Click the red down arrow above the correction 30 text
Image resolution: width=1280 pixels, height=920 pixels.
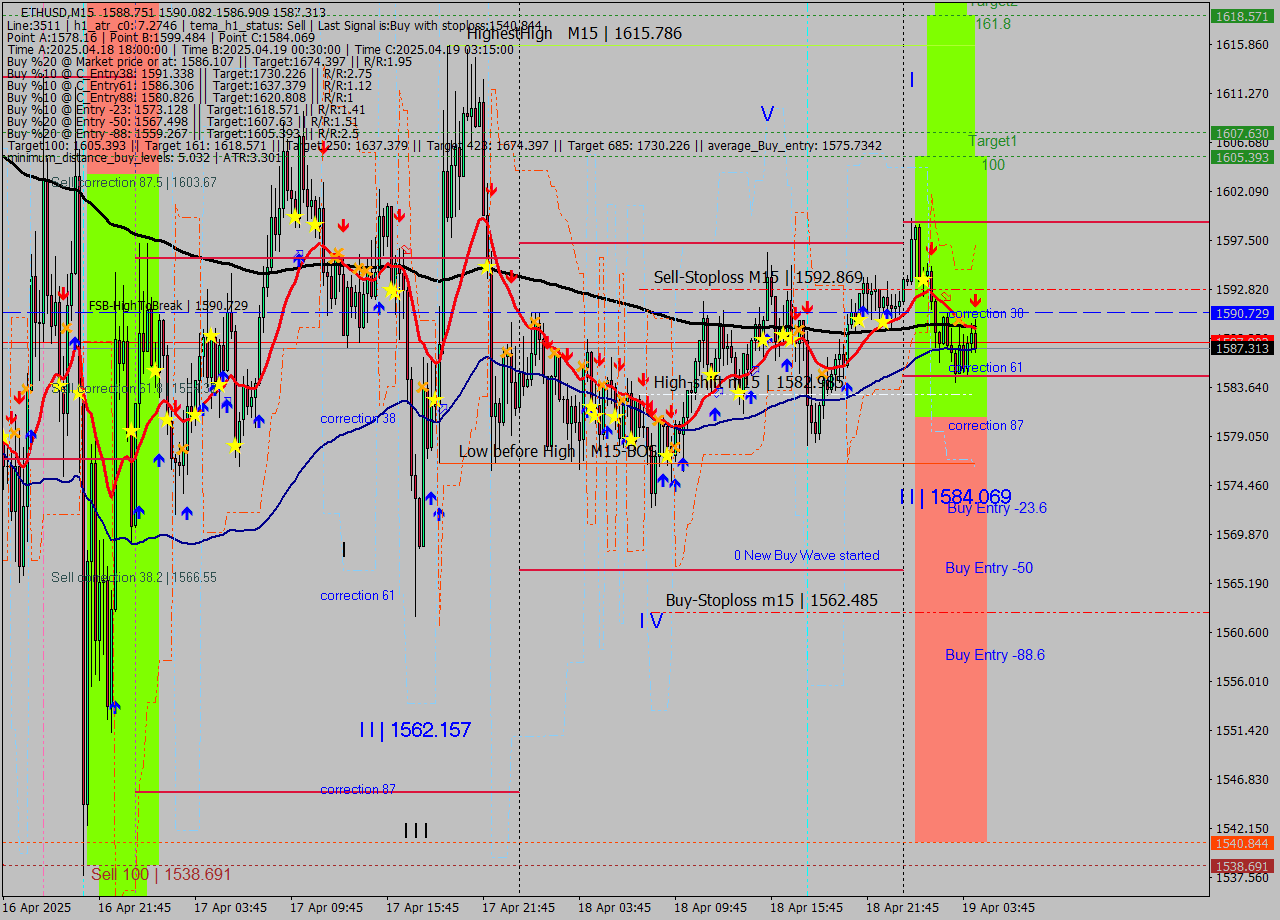tap(975, 299)
